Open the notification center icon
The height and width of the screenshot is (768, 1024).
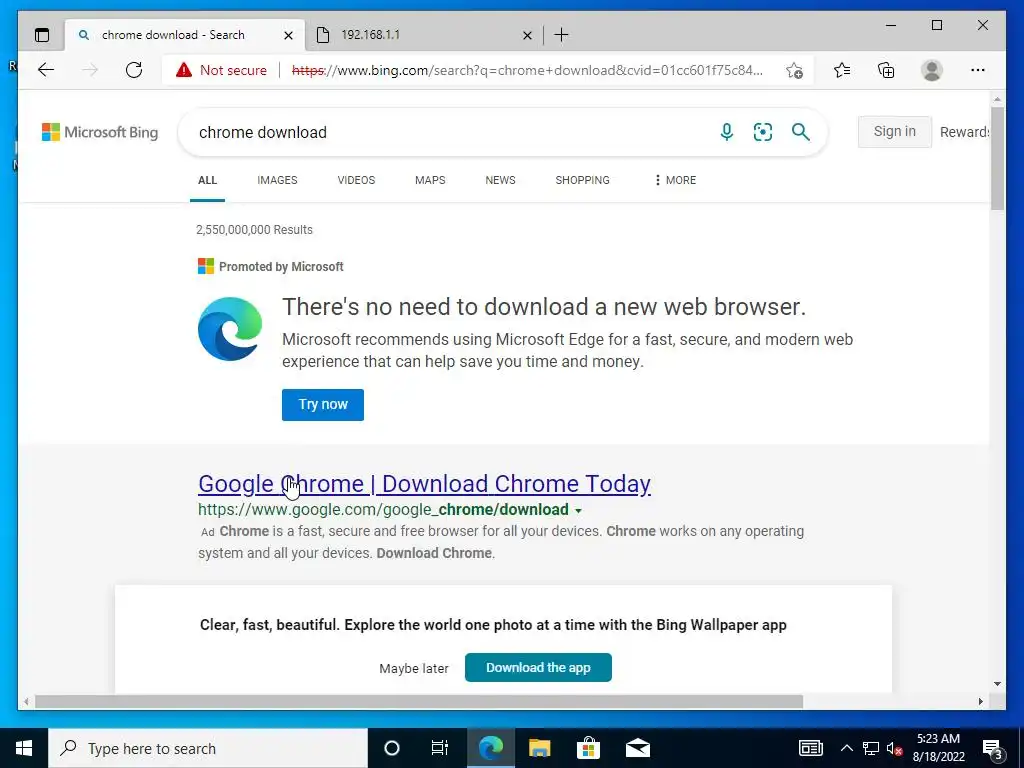coord(993,749)
